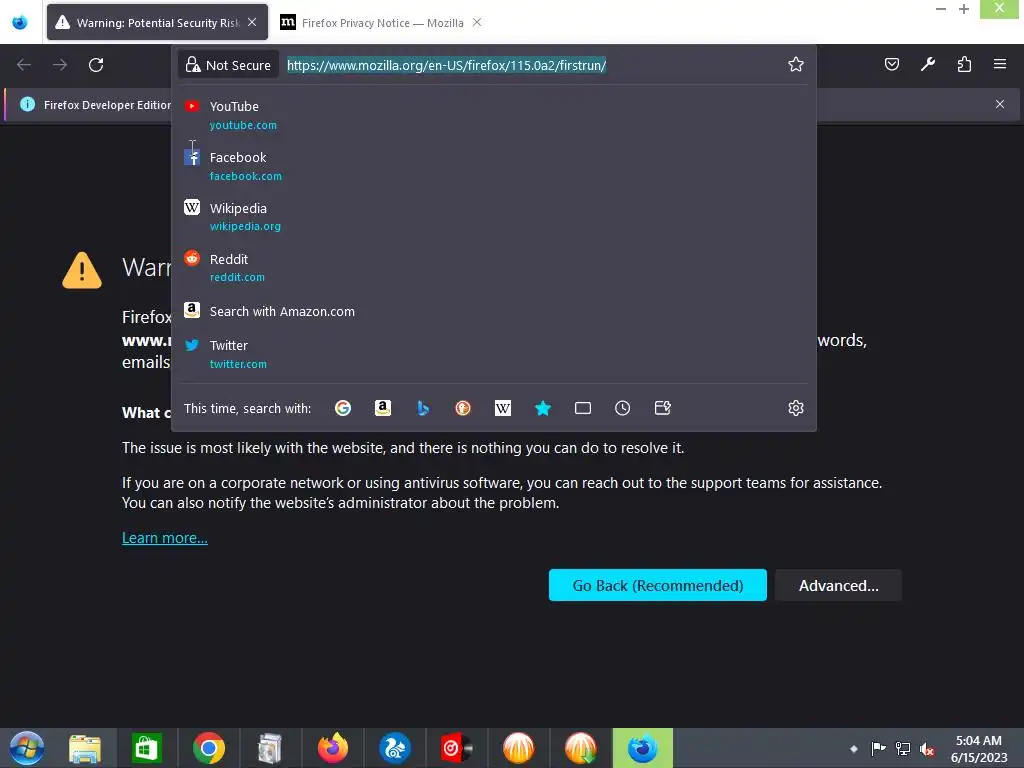Choose the Reddit suggestion
This screenshot has height=768, width=1024.
(494, 268)
